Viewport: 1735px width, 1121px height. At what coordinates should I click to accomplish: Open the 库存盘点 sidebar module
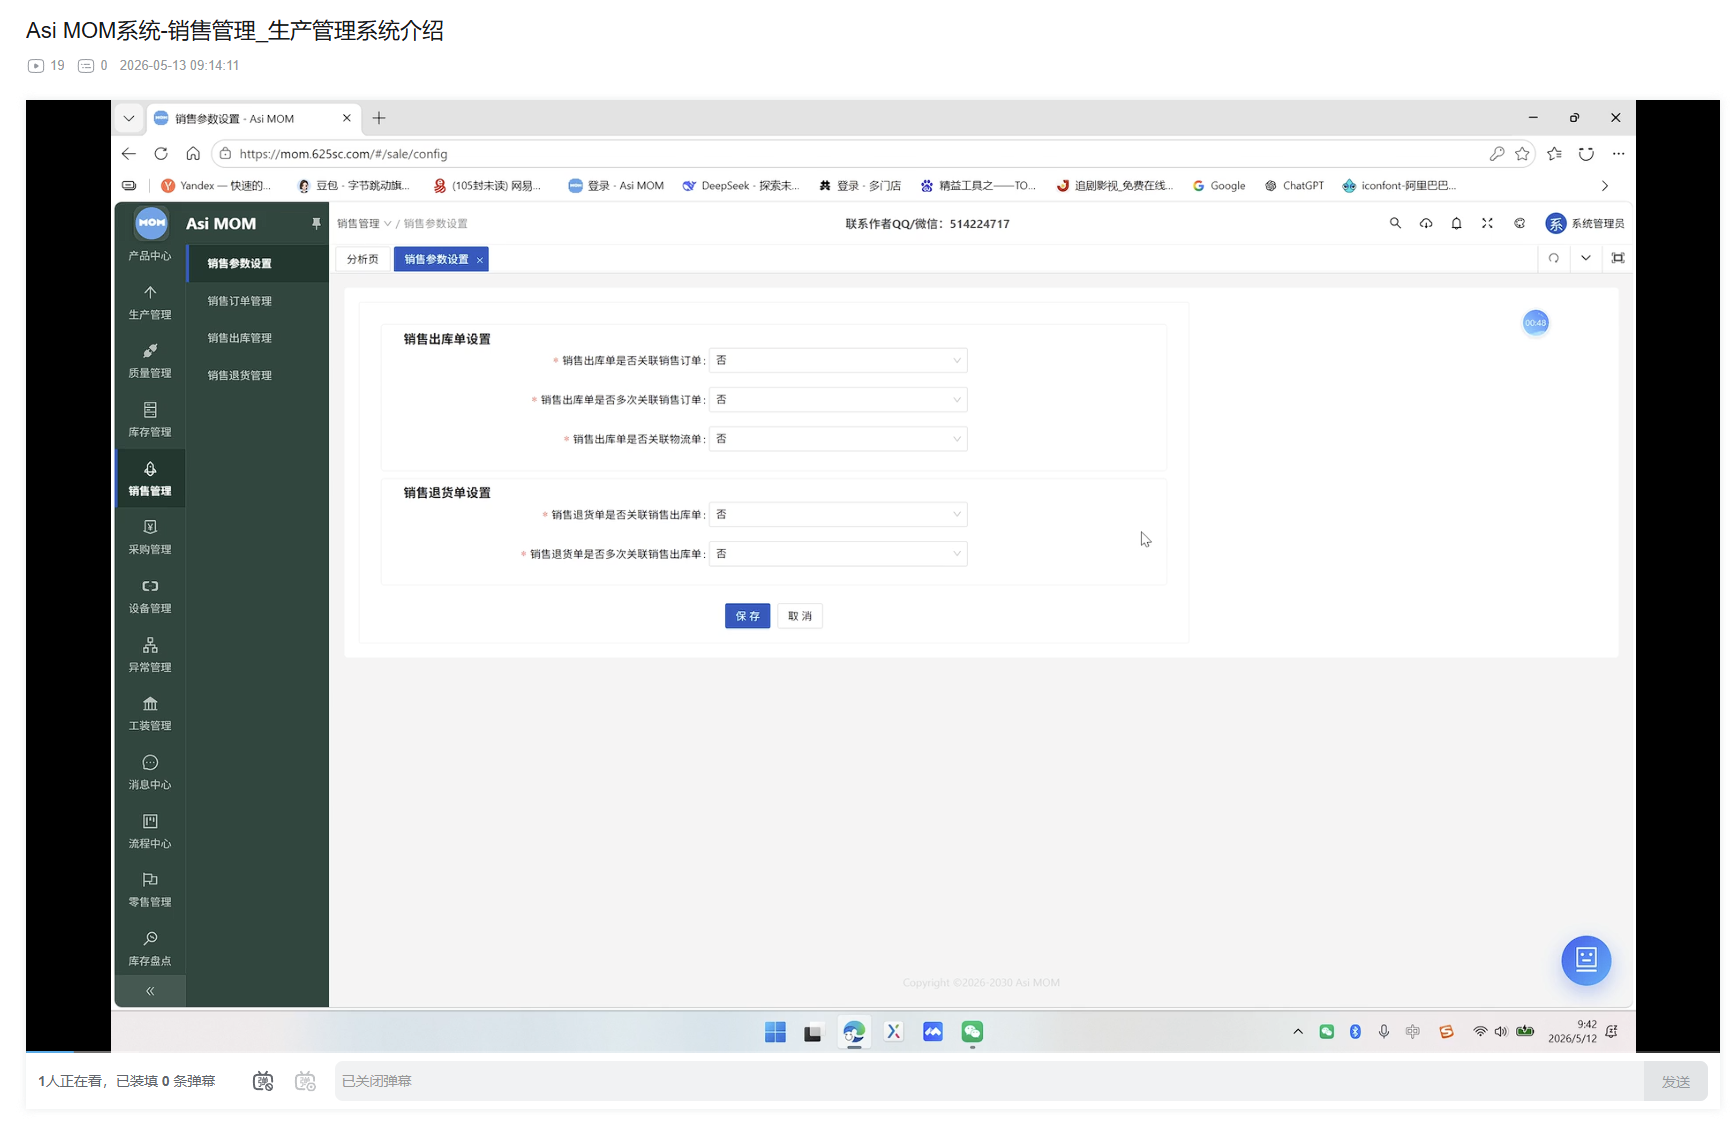tap(150, 948)
